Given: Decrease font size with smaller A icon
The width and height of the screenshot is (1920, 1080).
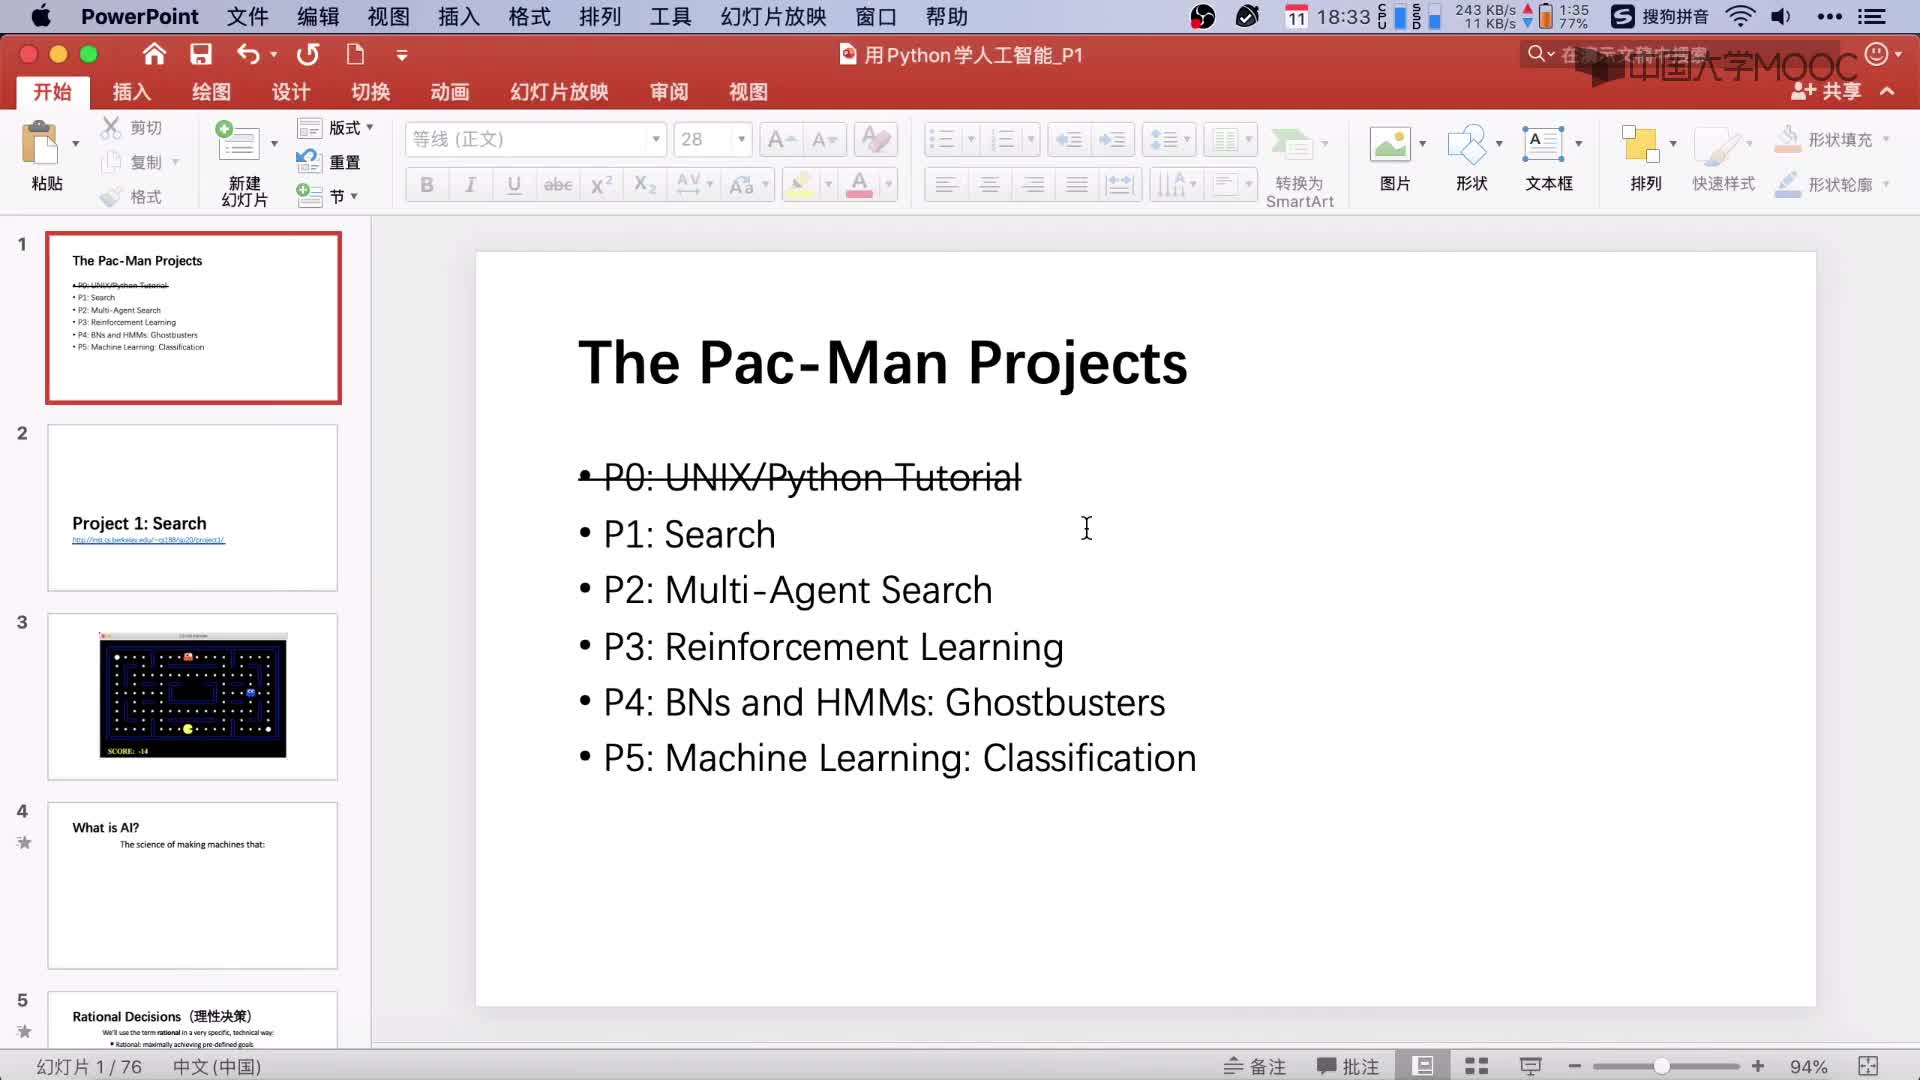Looking at the screenshot, I should click(824, 140).
